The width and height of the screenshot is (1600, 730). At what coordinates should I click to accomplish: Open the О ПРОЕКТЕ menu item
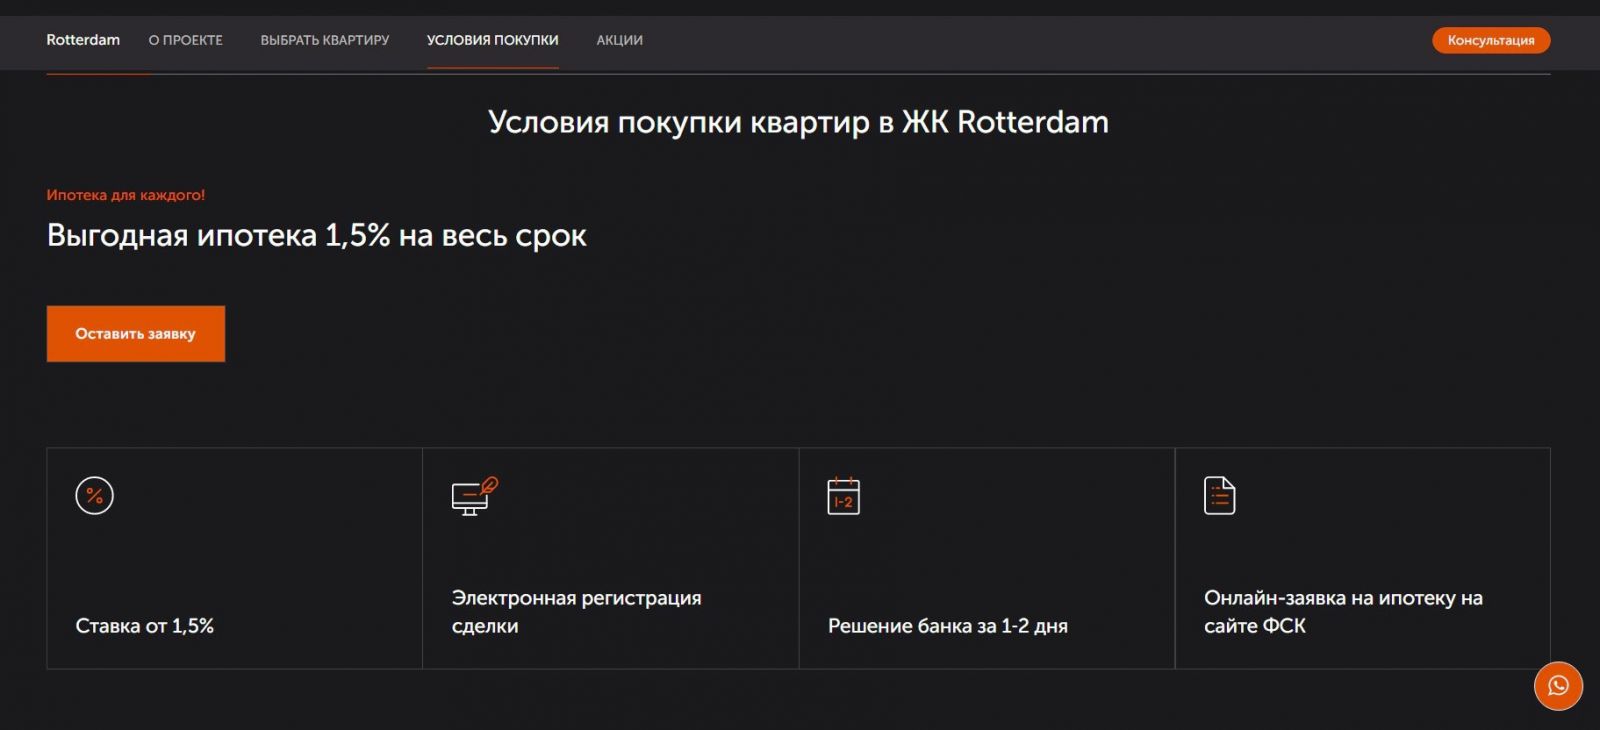point(185,40)
